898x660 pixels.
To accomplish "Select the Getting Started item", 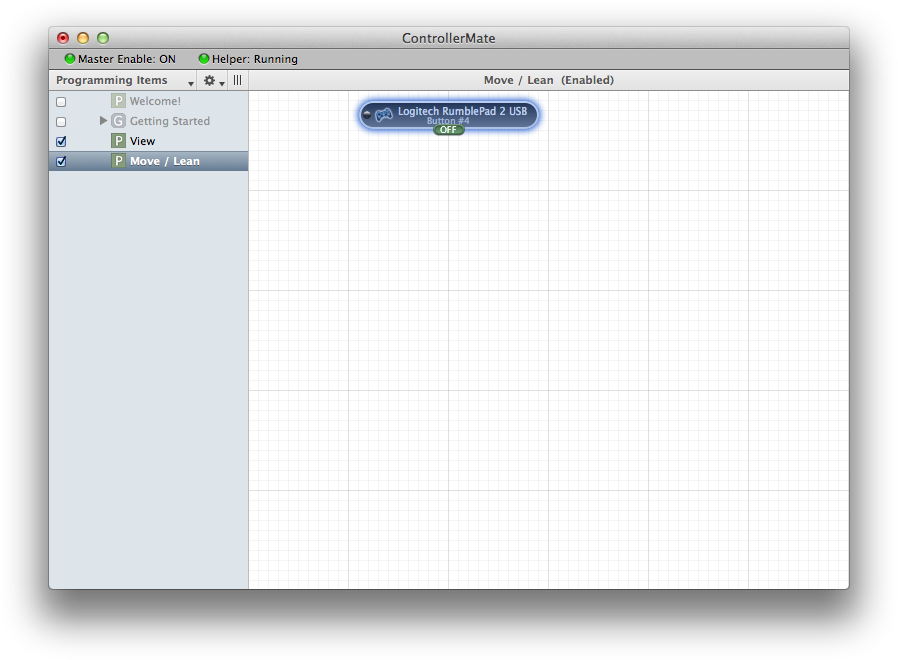I will pyautogui.click(x=170, y=121).
